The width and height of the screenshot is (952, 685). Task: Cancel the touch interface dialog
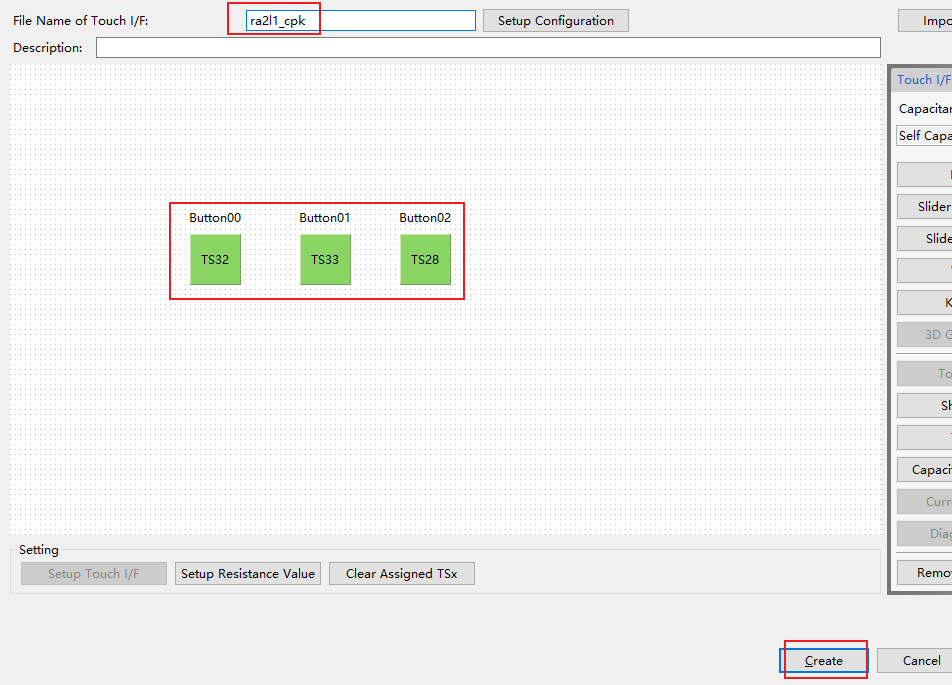pyautogui.click(x=920, y=661)
